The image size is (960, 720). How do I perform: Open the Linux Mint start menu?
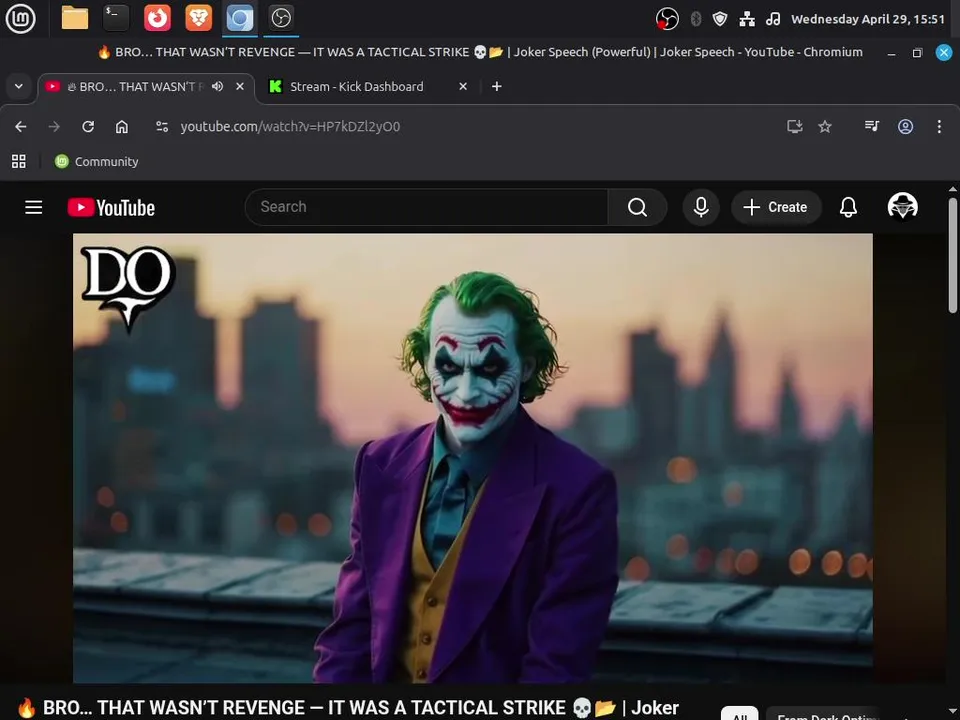(20, 18)
